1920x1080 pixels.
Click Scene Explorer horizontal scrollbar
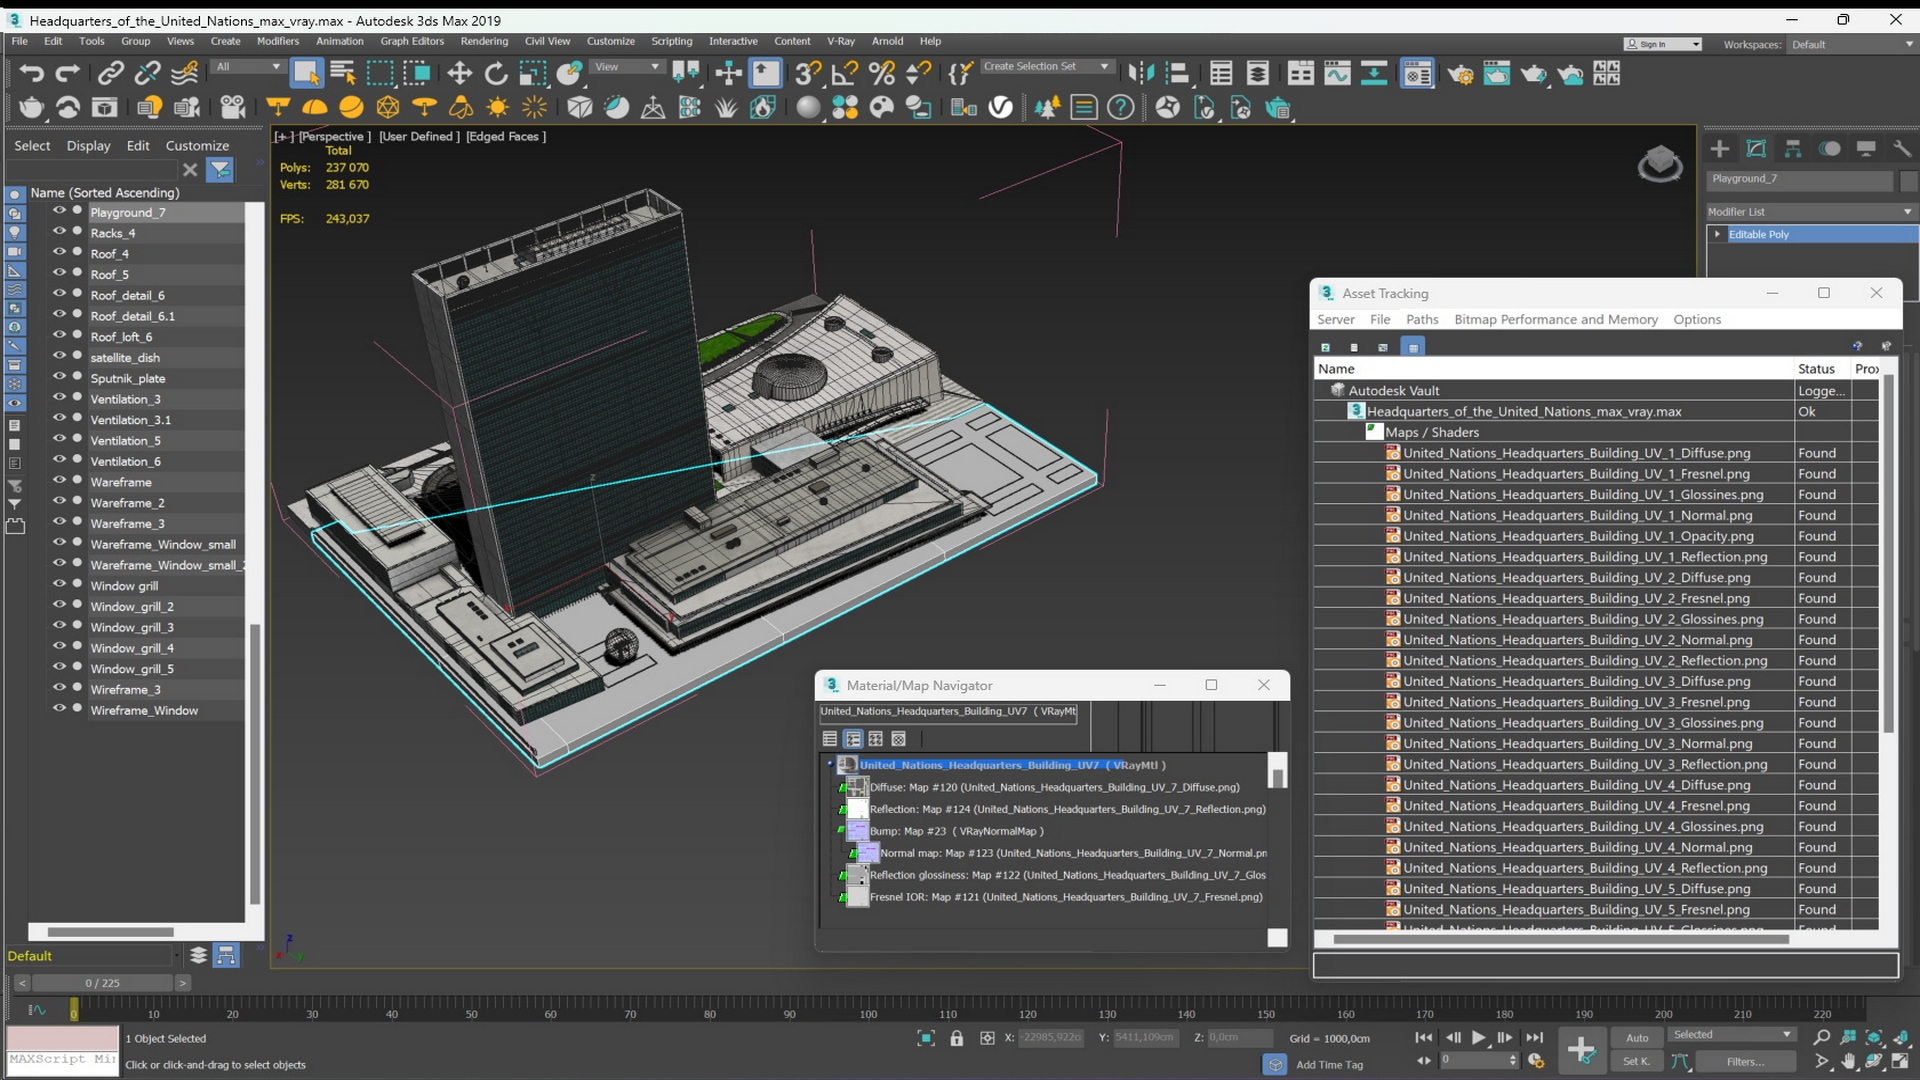click(x=110, y=932)
